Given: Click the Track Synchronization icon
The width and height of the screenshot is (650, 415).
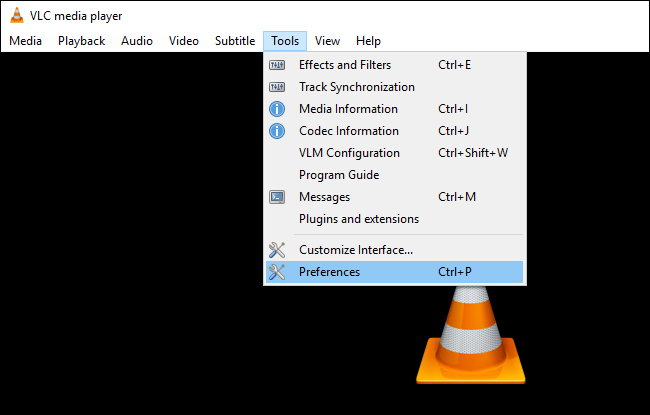Looking at the screenshot, I should [x=277, y=87].
